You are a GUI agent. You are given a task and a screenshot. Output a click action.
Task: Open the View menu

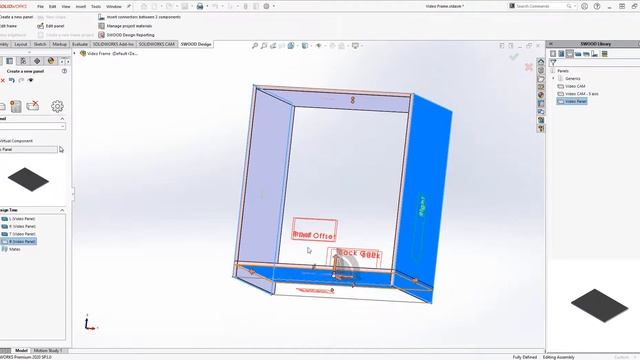pos(66,7)
